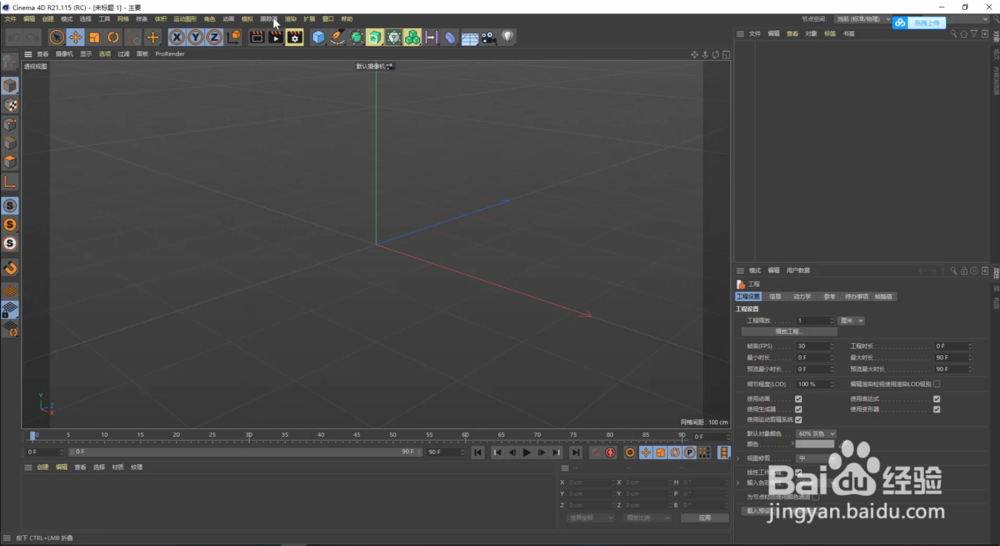The image size is (1000, 546).
Task: Click the timeline playhead at frame 0
Action: (33, 436)
